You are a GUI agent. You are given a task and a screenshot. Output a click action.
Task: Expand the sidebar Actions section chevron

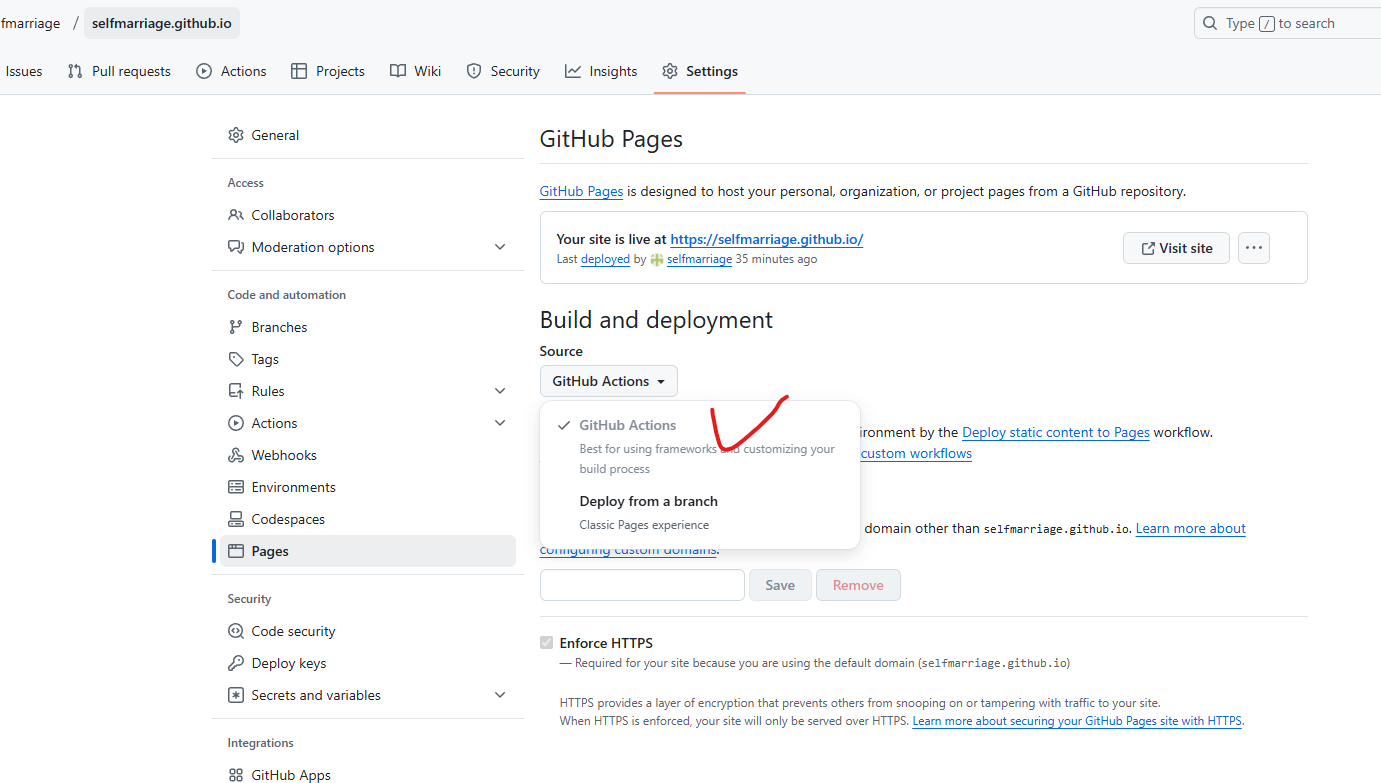(x=500, y=423)
